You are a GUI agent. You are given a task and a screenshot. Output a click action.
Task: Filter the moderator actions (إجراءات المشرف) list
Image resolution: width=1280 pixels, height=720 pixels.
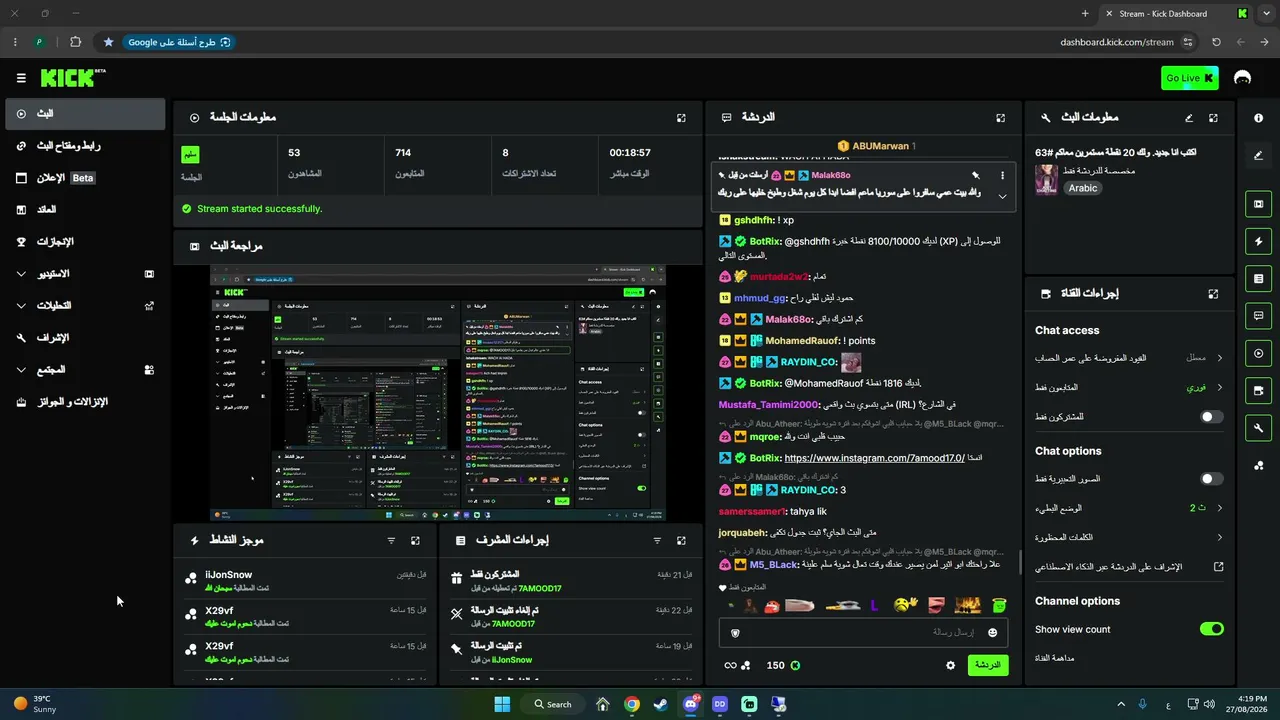coord(657,541)
